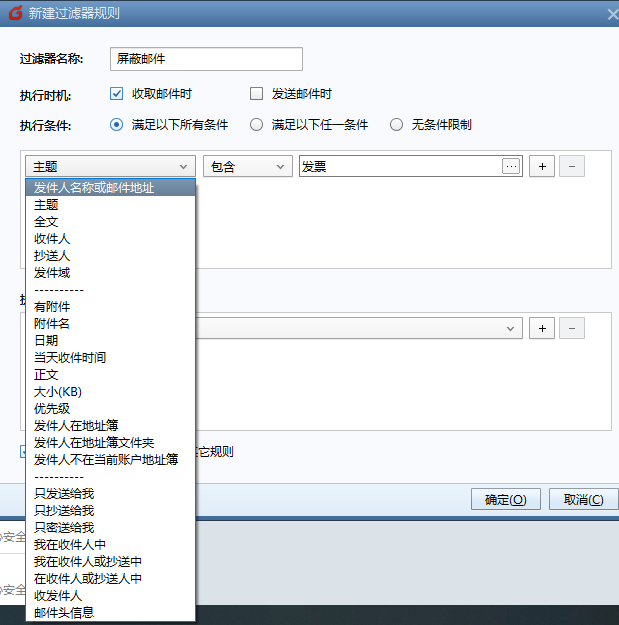Viewport: 619px width, 625px height.
Task: Pick 大小(KB) from the dropdown list
Action: point(58,391)
